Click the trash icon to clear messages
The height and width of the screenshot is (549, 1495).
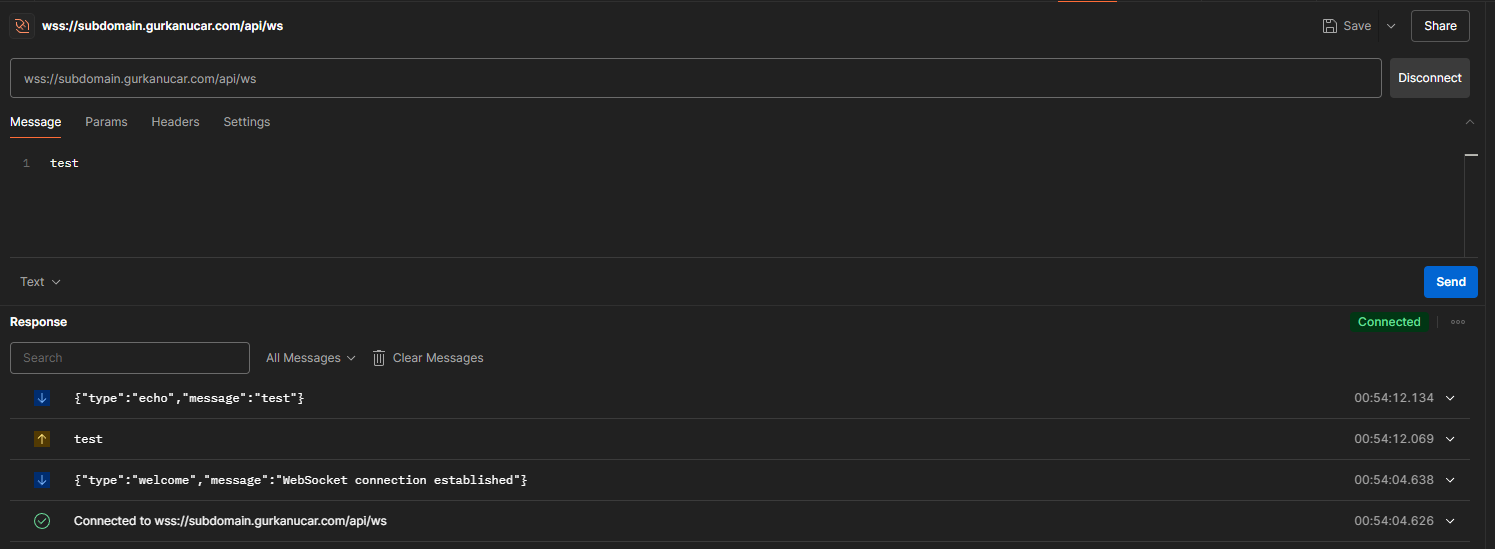coord(379,358)
